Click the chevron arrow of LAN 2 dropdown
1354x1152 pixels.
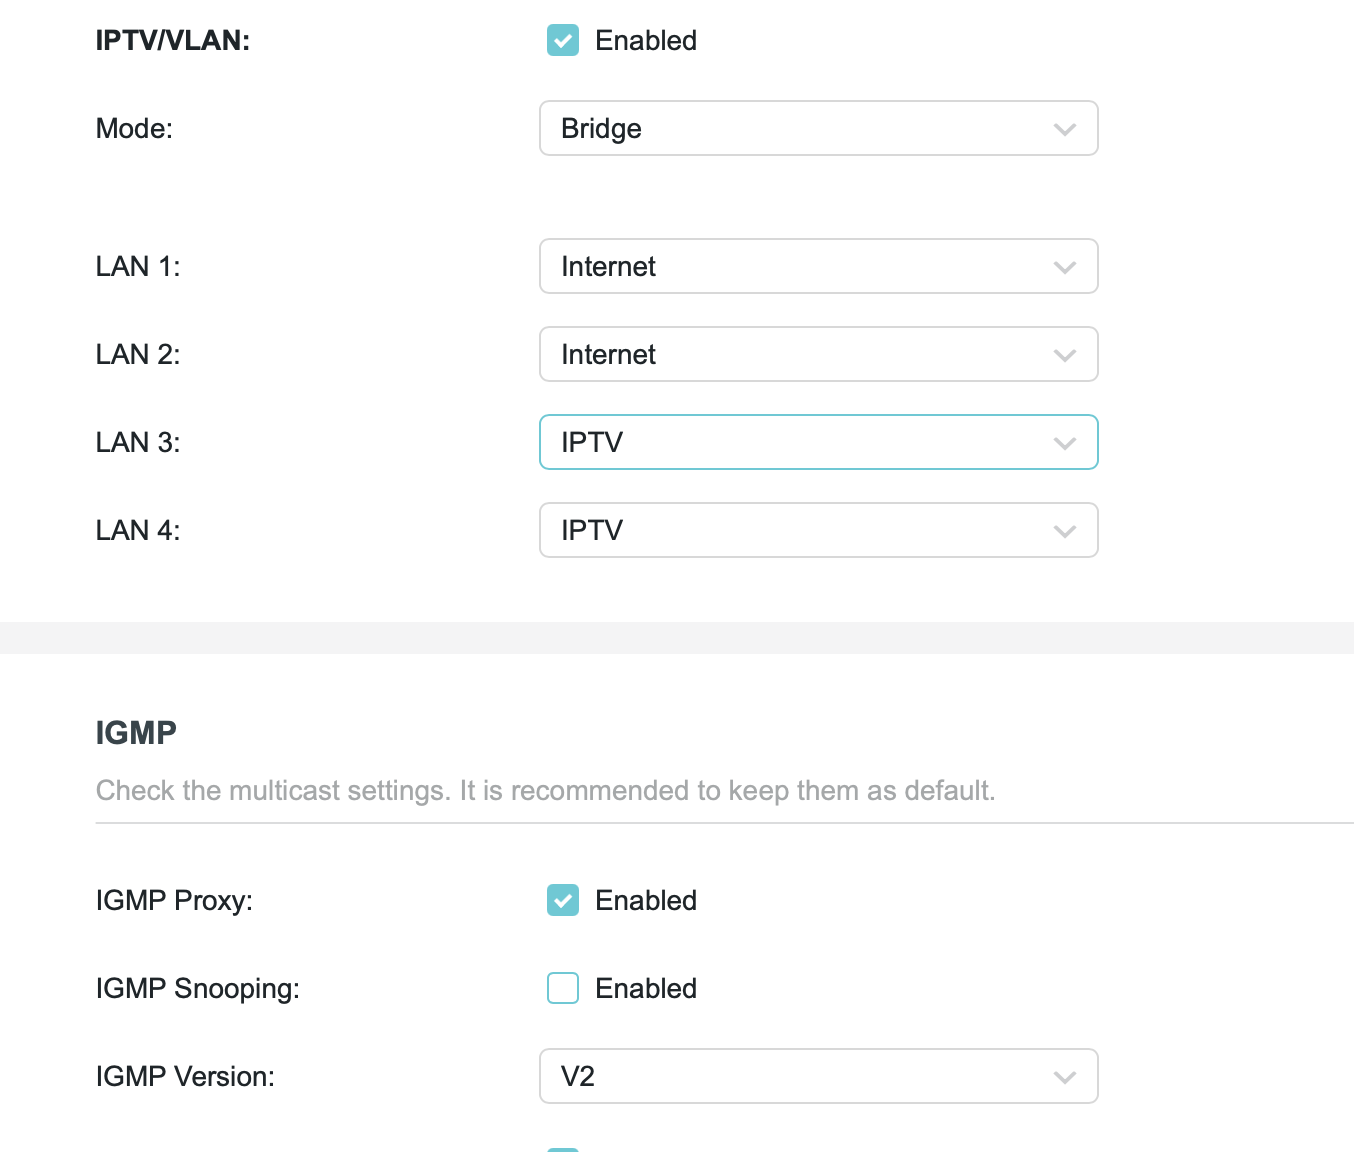1065,355
